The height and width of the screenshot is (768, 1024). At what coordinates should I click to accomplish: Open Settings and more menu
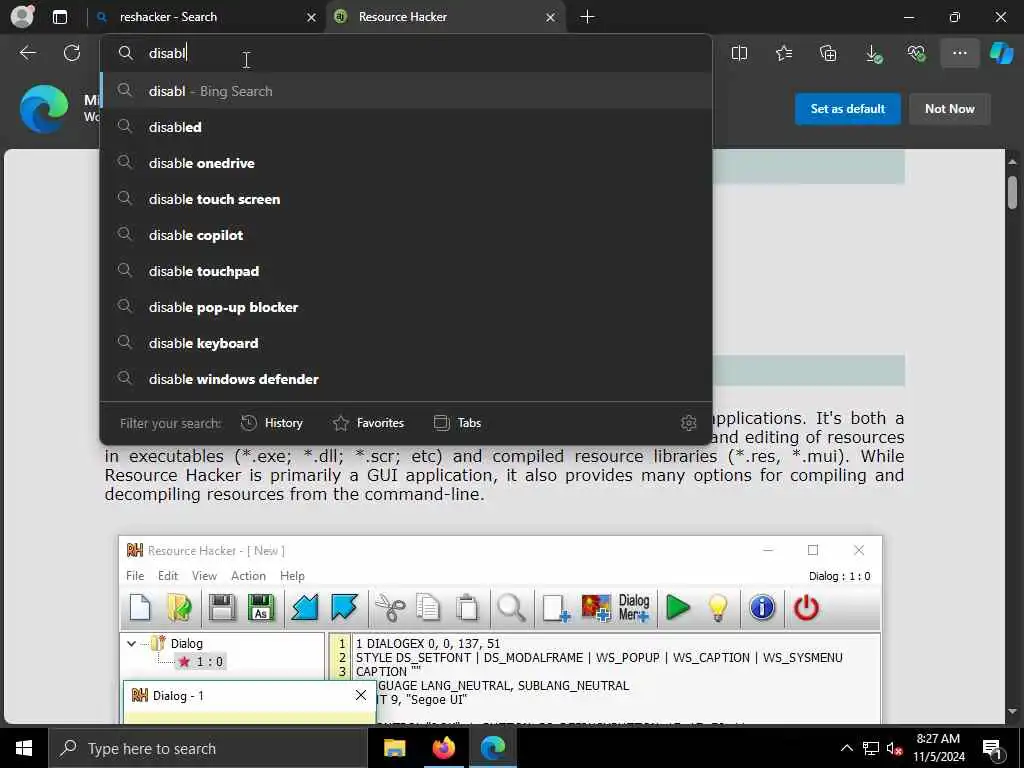point(959,54)
